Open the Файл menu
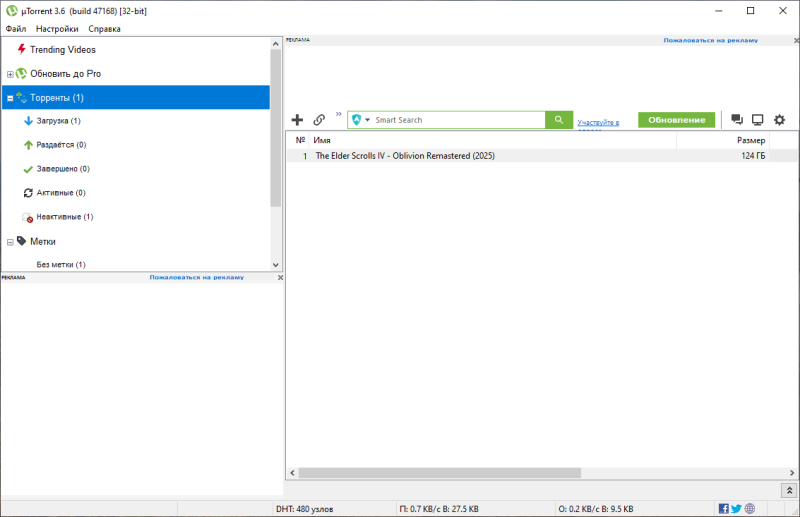 (x=16, y=29)
